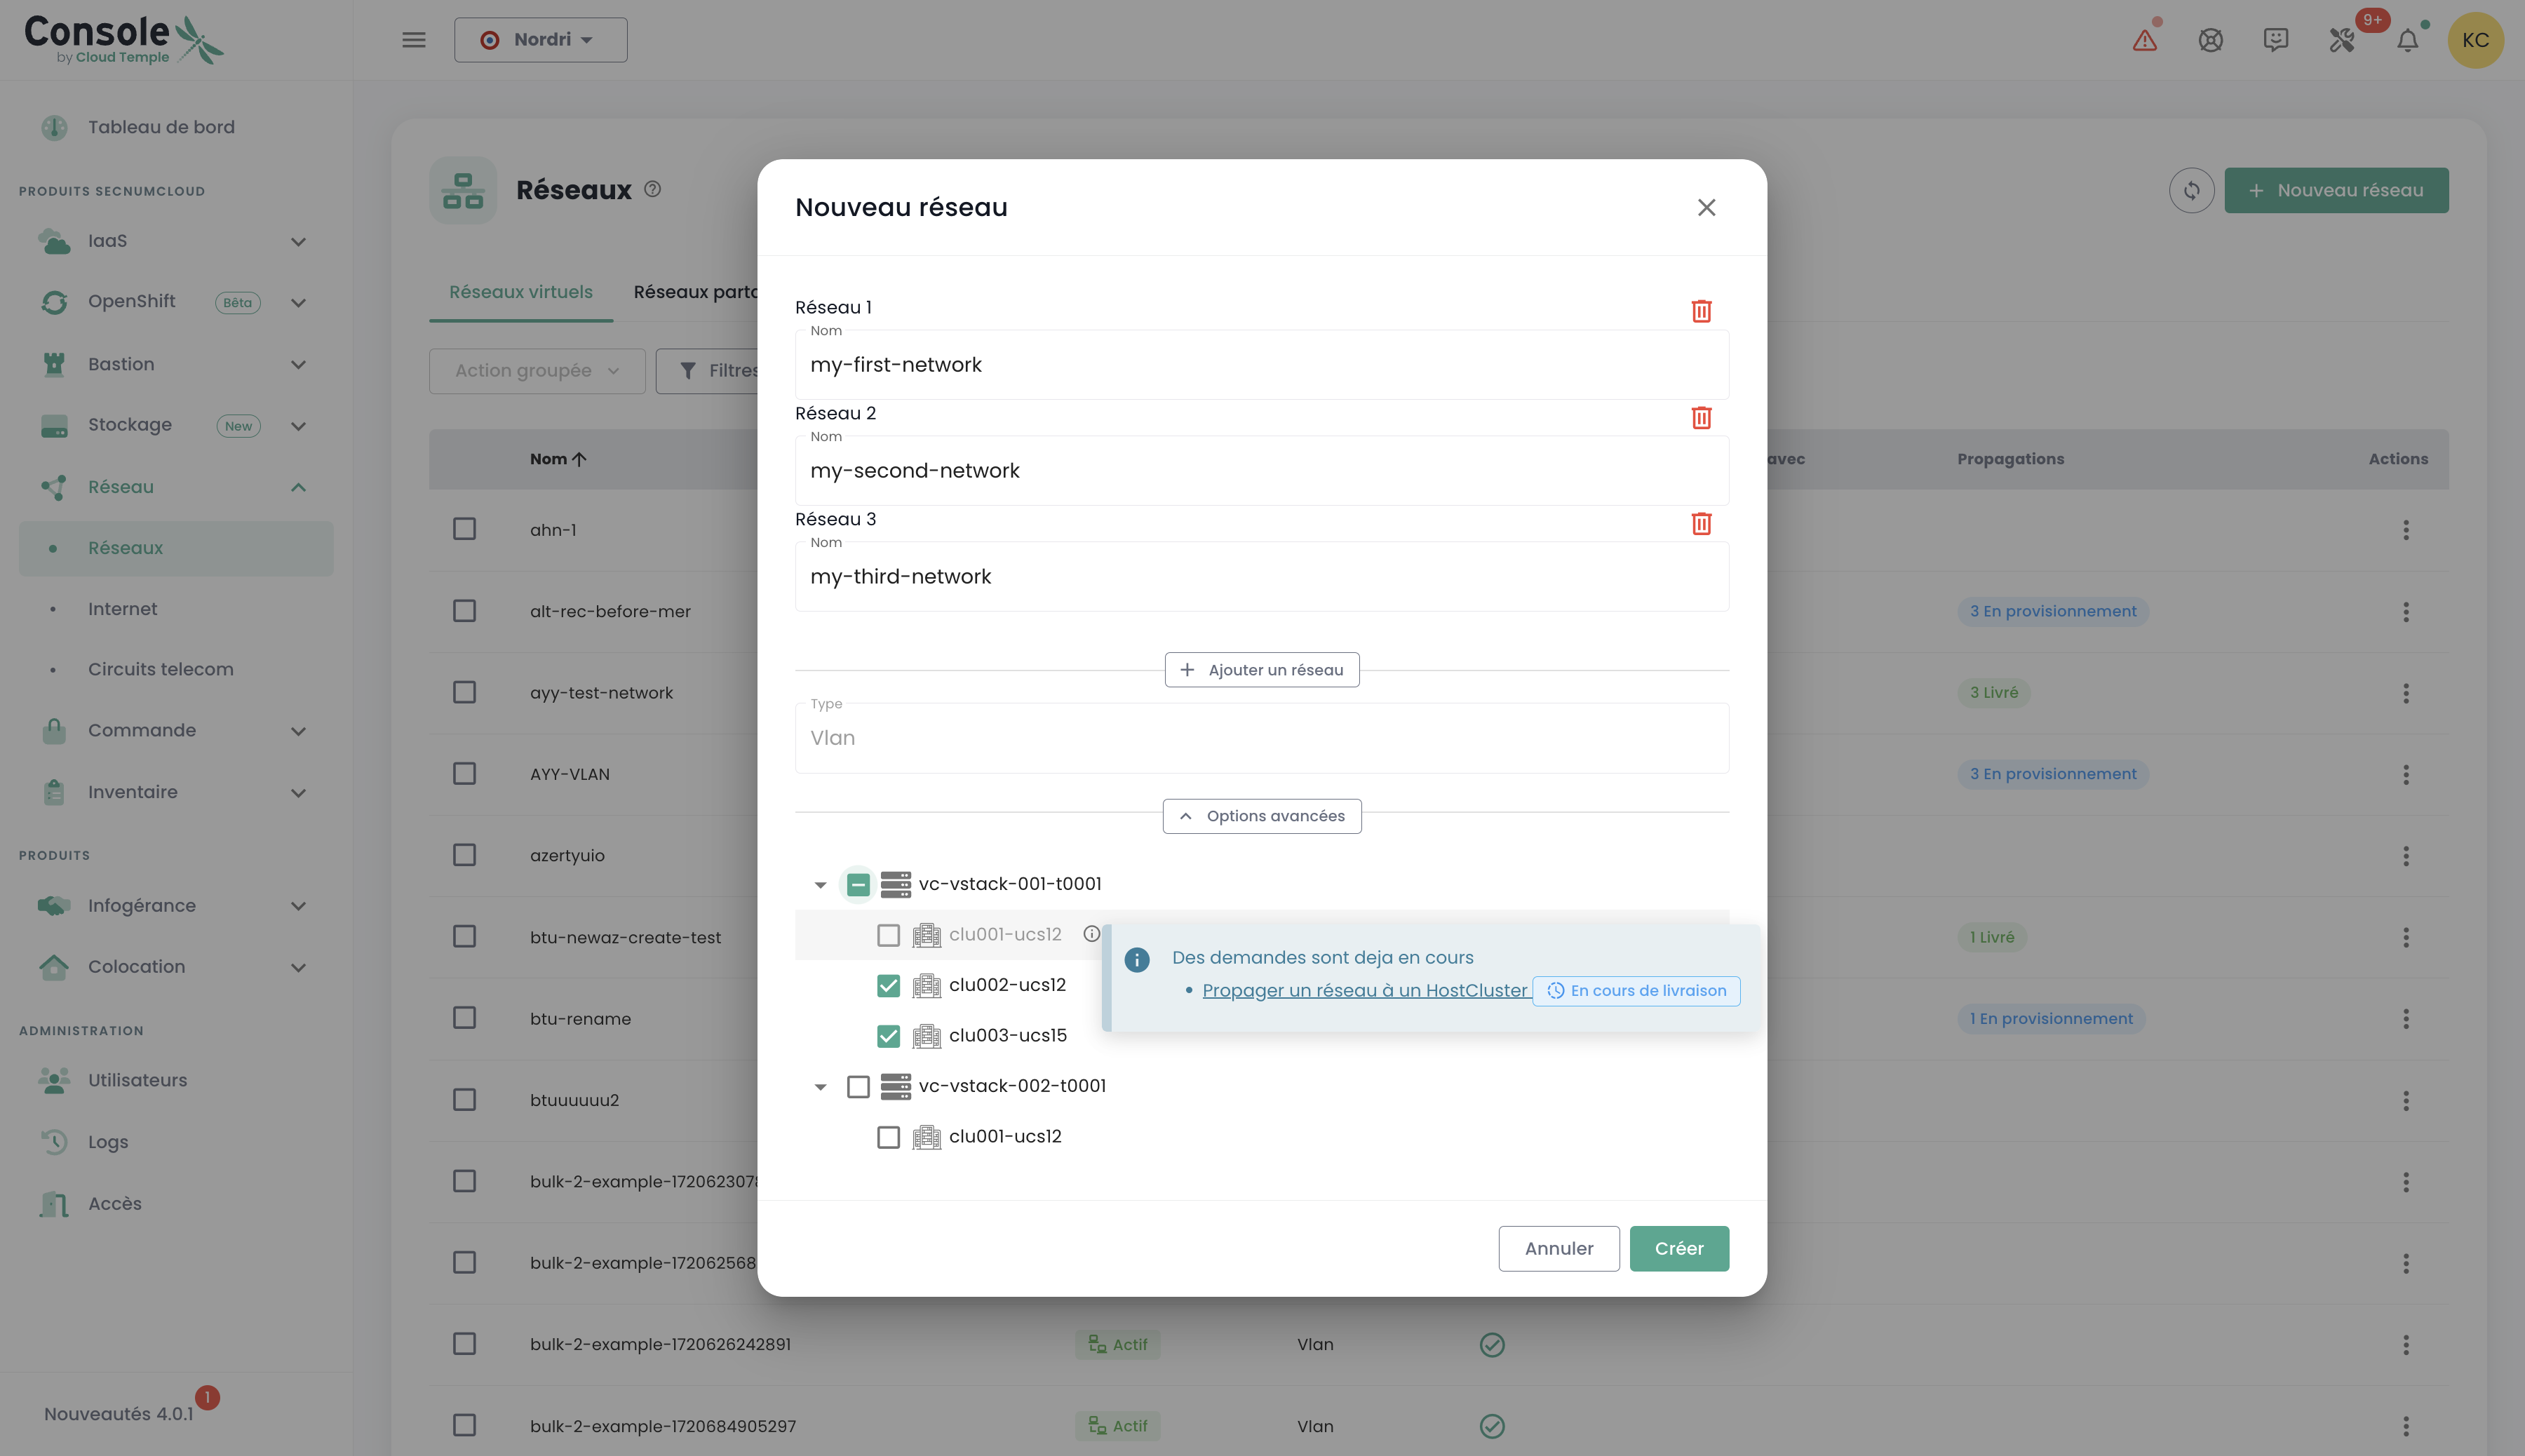Collapse the vc-vstack-001-t0001 tree node
2525x1456 pixels.
pos(820,885)
